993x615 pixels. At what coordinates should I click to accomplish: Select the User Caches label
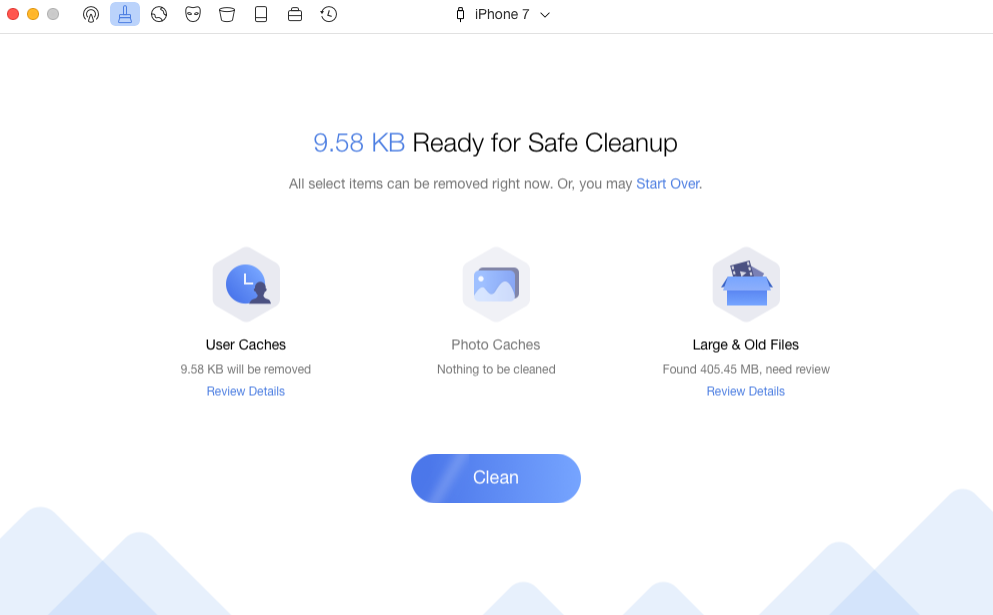(246, 345)
